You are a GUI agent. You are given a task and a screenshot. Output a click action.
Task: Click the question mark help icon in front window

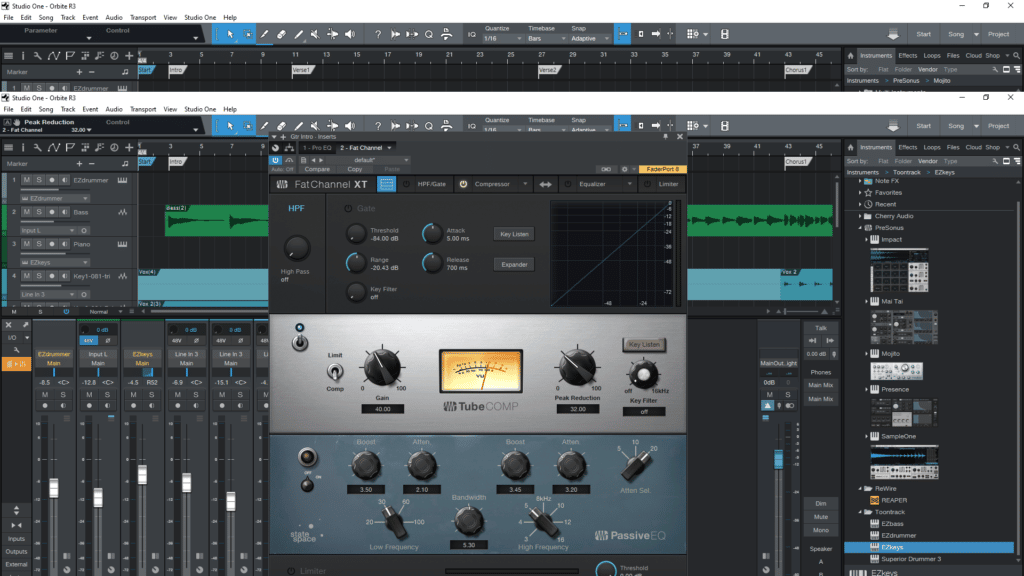coord(378,126)
